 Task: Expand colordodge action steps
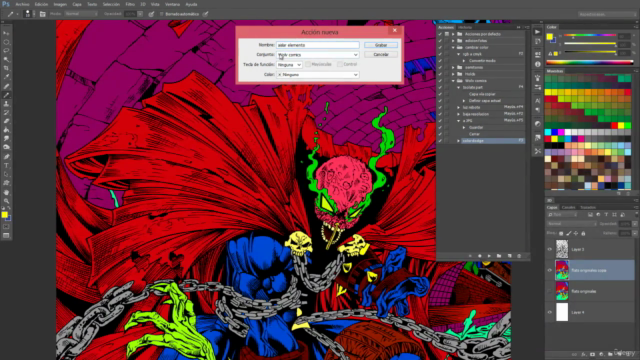458,141
